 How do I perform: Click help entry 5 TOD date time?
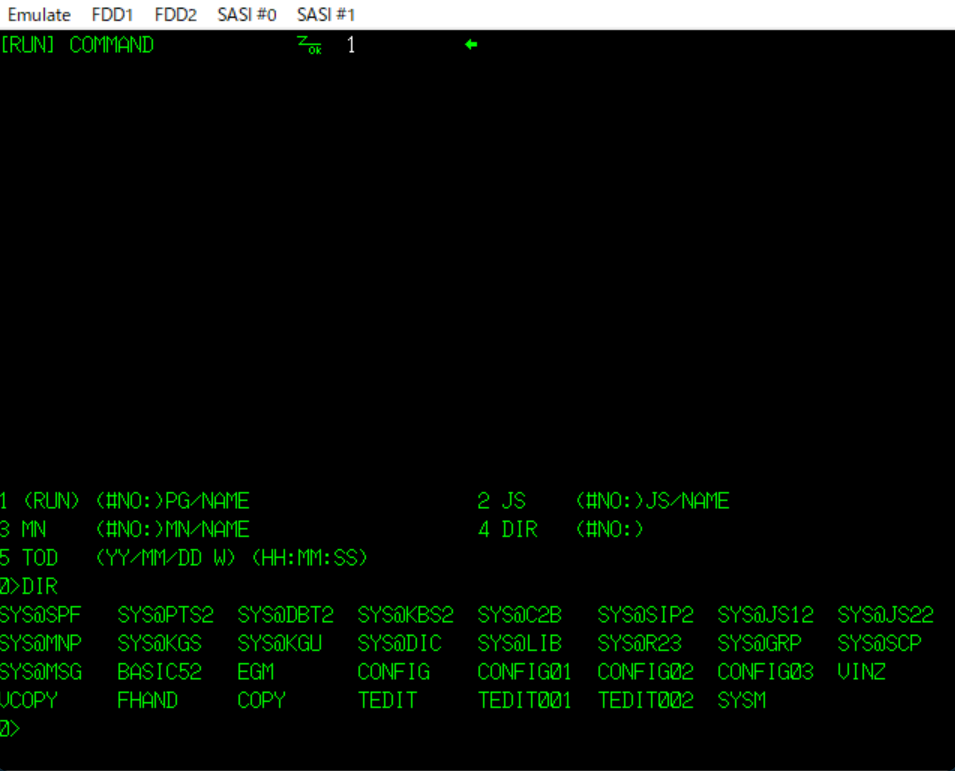pyautogui.click(x=184, y=558)
